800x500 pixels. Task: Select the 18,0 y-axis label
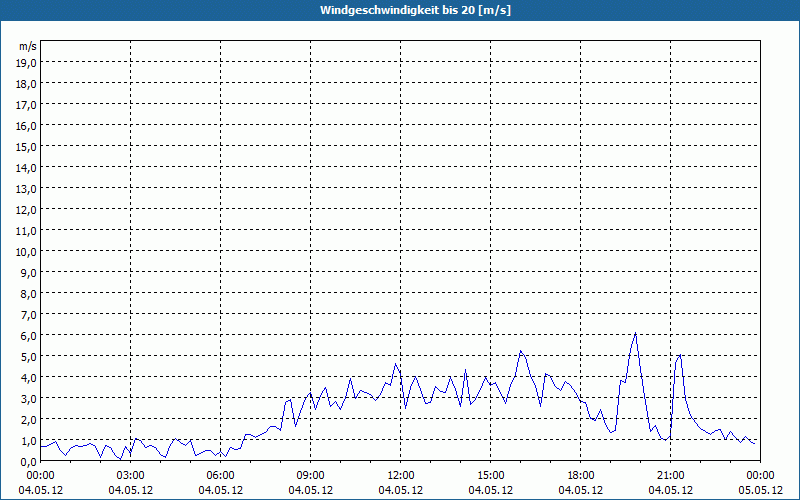[x=27, y=84]
